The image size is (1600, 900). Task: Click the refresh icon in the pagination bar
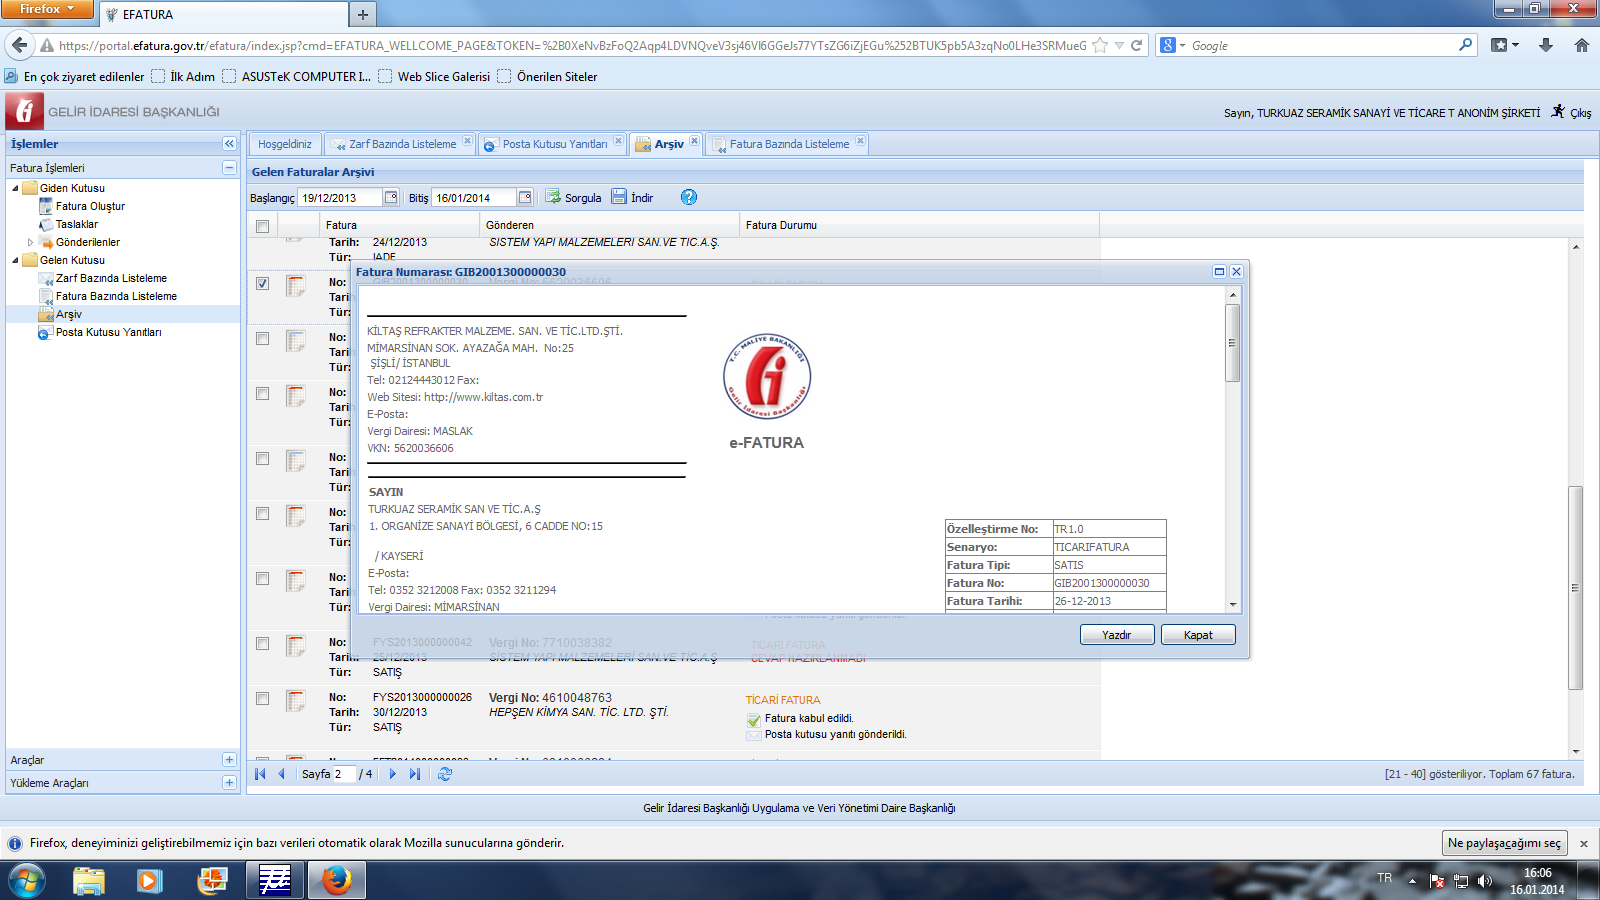click(445, 774)
